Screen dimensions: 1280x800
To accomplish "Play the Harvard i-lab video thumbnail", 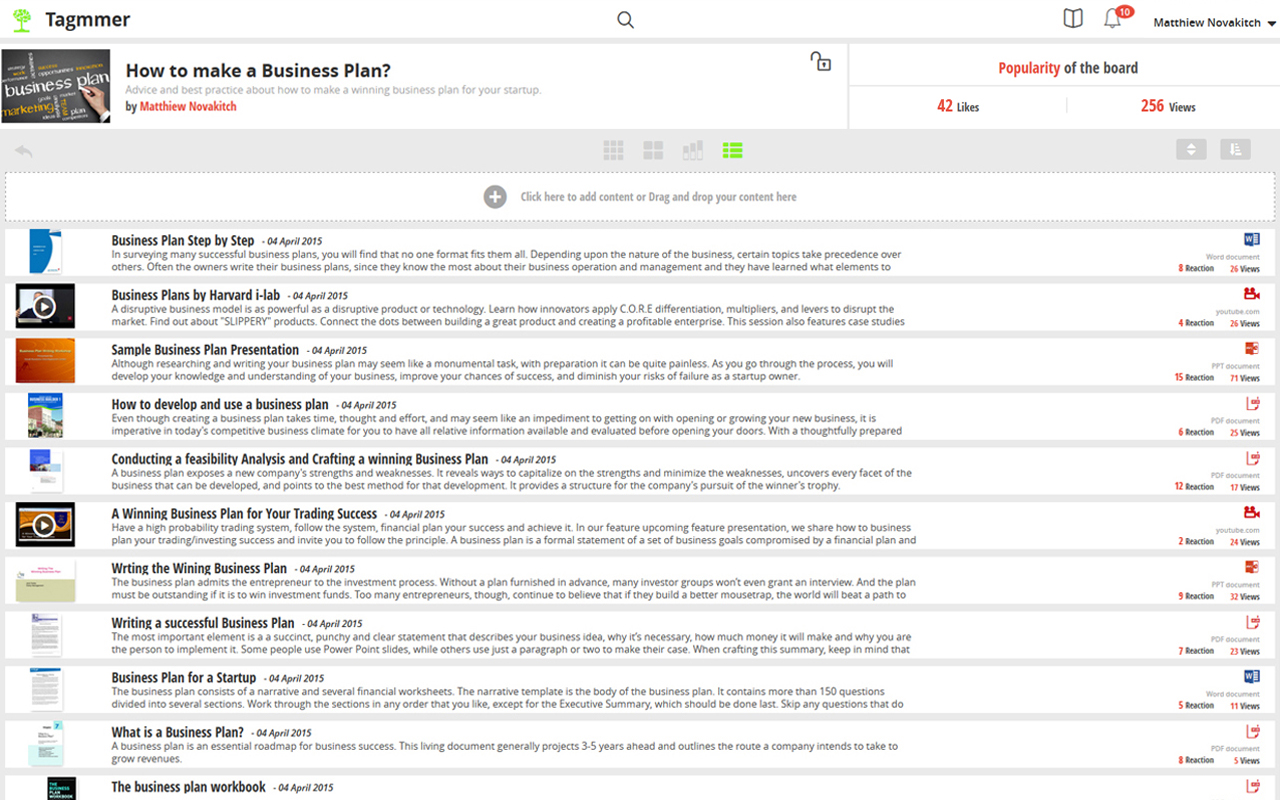I will 45,306.
